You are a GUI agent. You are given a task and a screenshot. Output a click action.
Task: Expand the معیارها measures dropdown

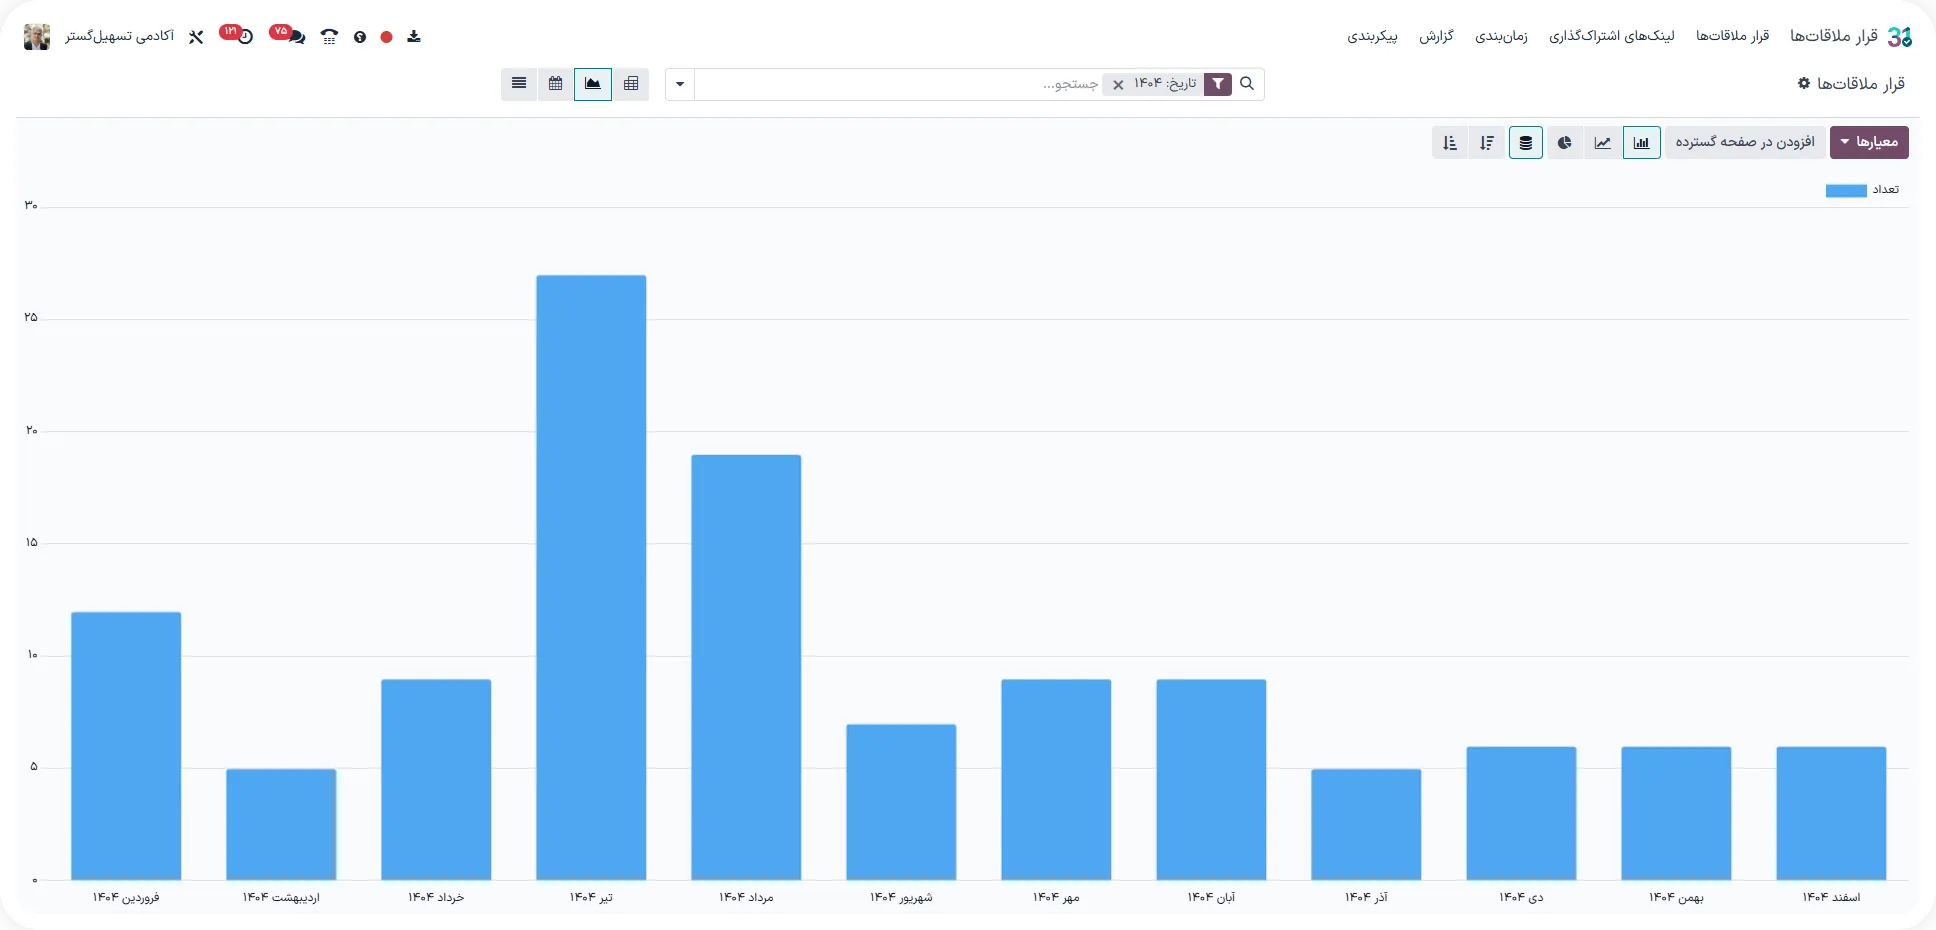1868,142
